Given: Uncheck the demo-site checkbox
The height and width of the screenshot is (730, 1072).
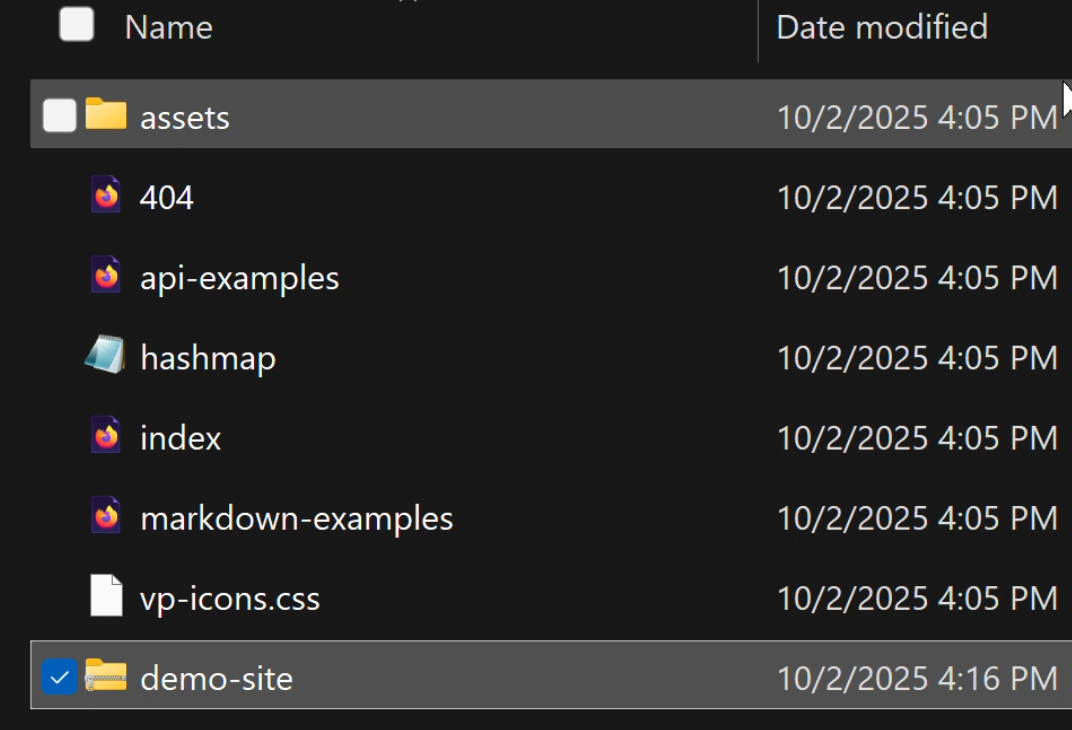Looking at the screenshot, I should click(60, 678).
